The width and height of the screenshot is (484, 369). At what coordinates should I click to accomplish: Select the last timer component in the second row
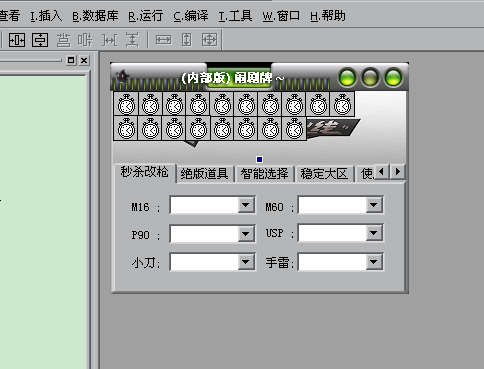click(294, 128)
